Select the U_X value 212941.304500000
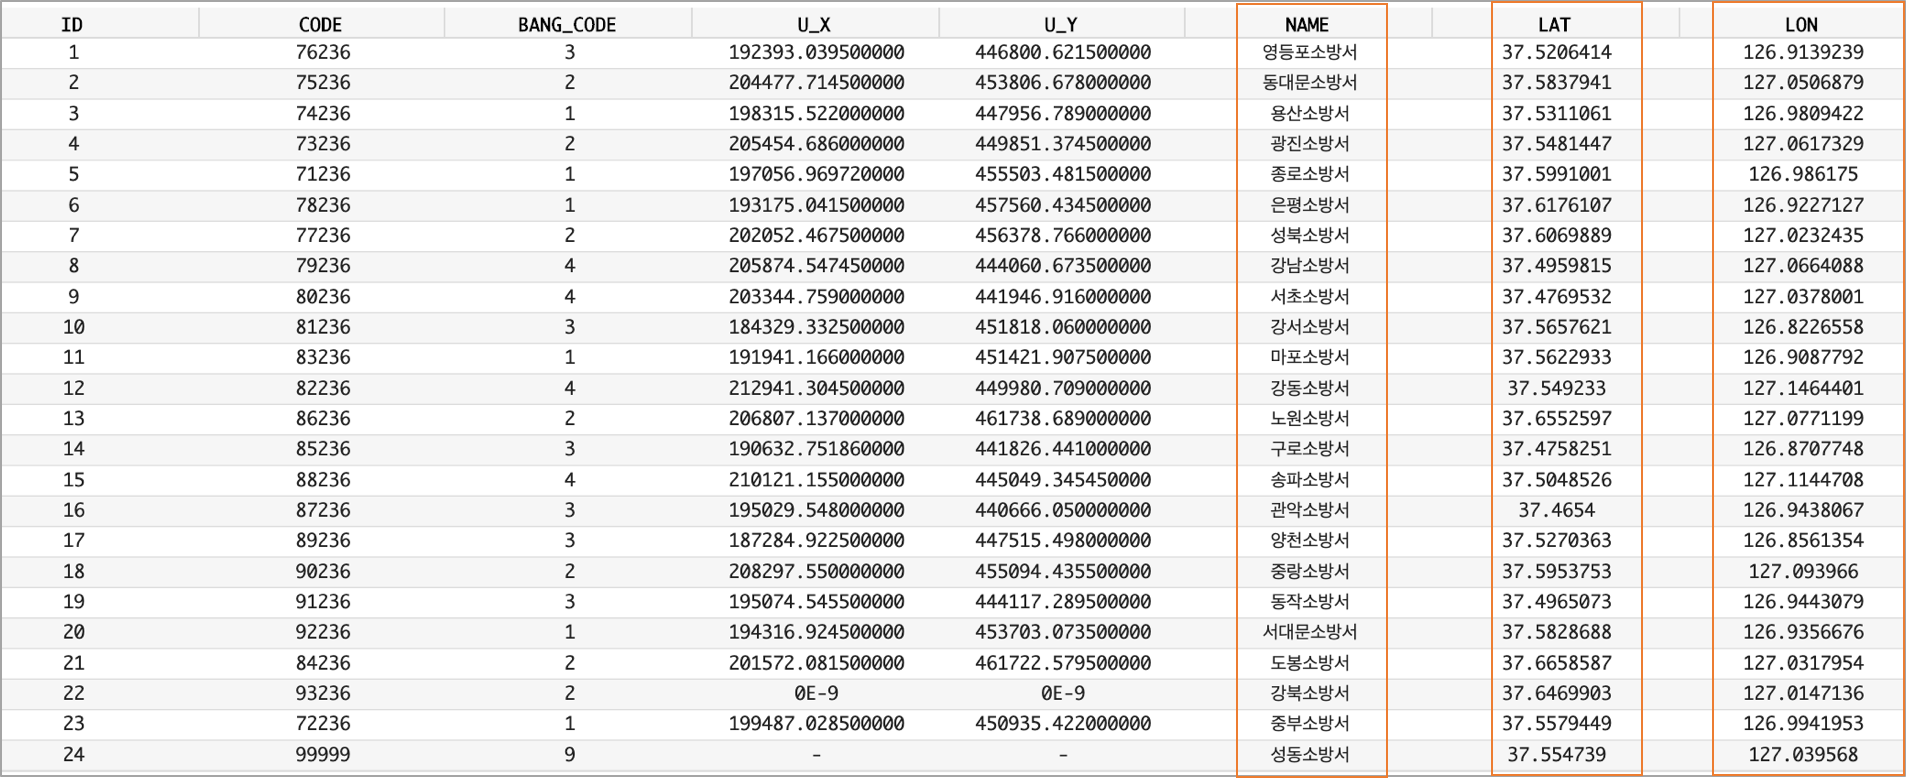 [816, 387]
